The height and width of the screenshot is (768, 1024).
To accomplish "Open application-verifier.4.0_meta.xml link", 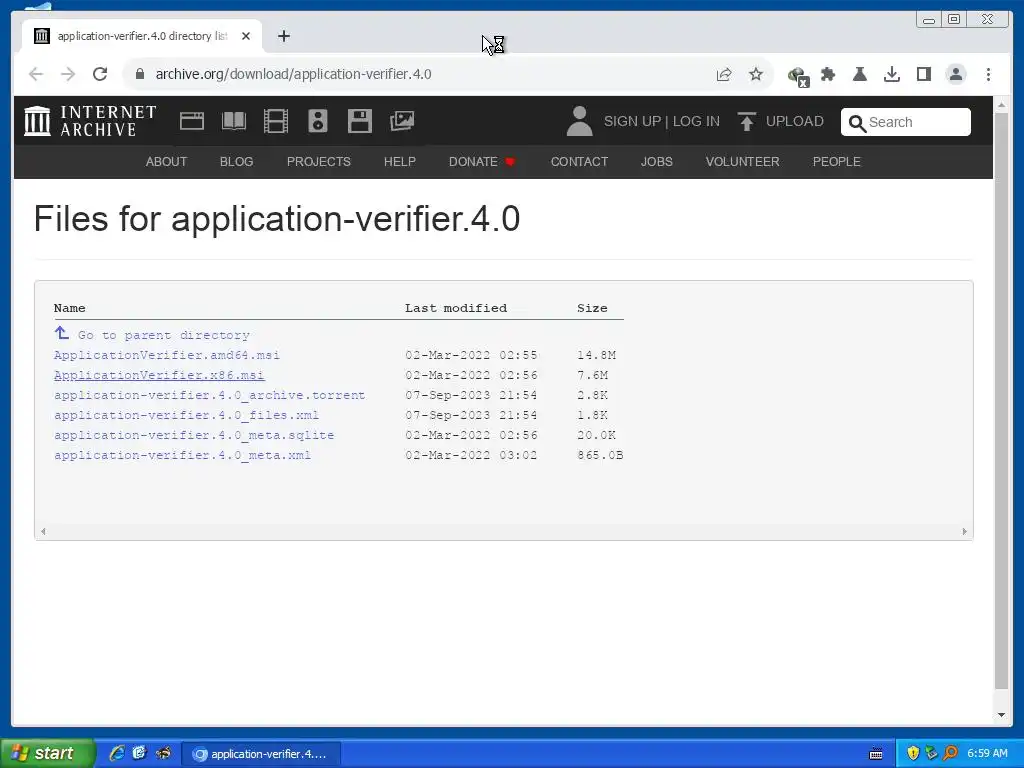I will [182, 455].
